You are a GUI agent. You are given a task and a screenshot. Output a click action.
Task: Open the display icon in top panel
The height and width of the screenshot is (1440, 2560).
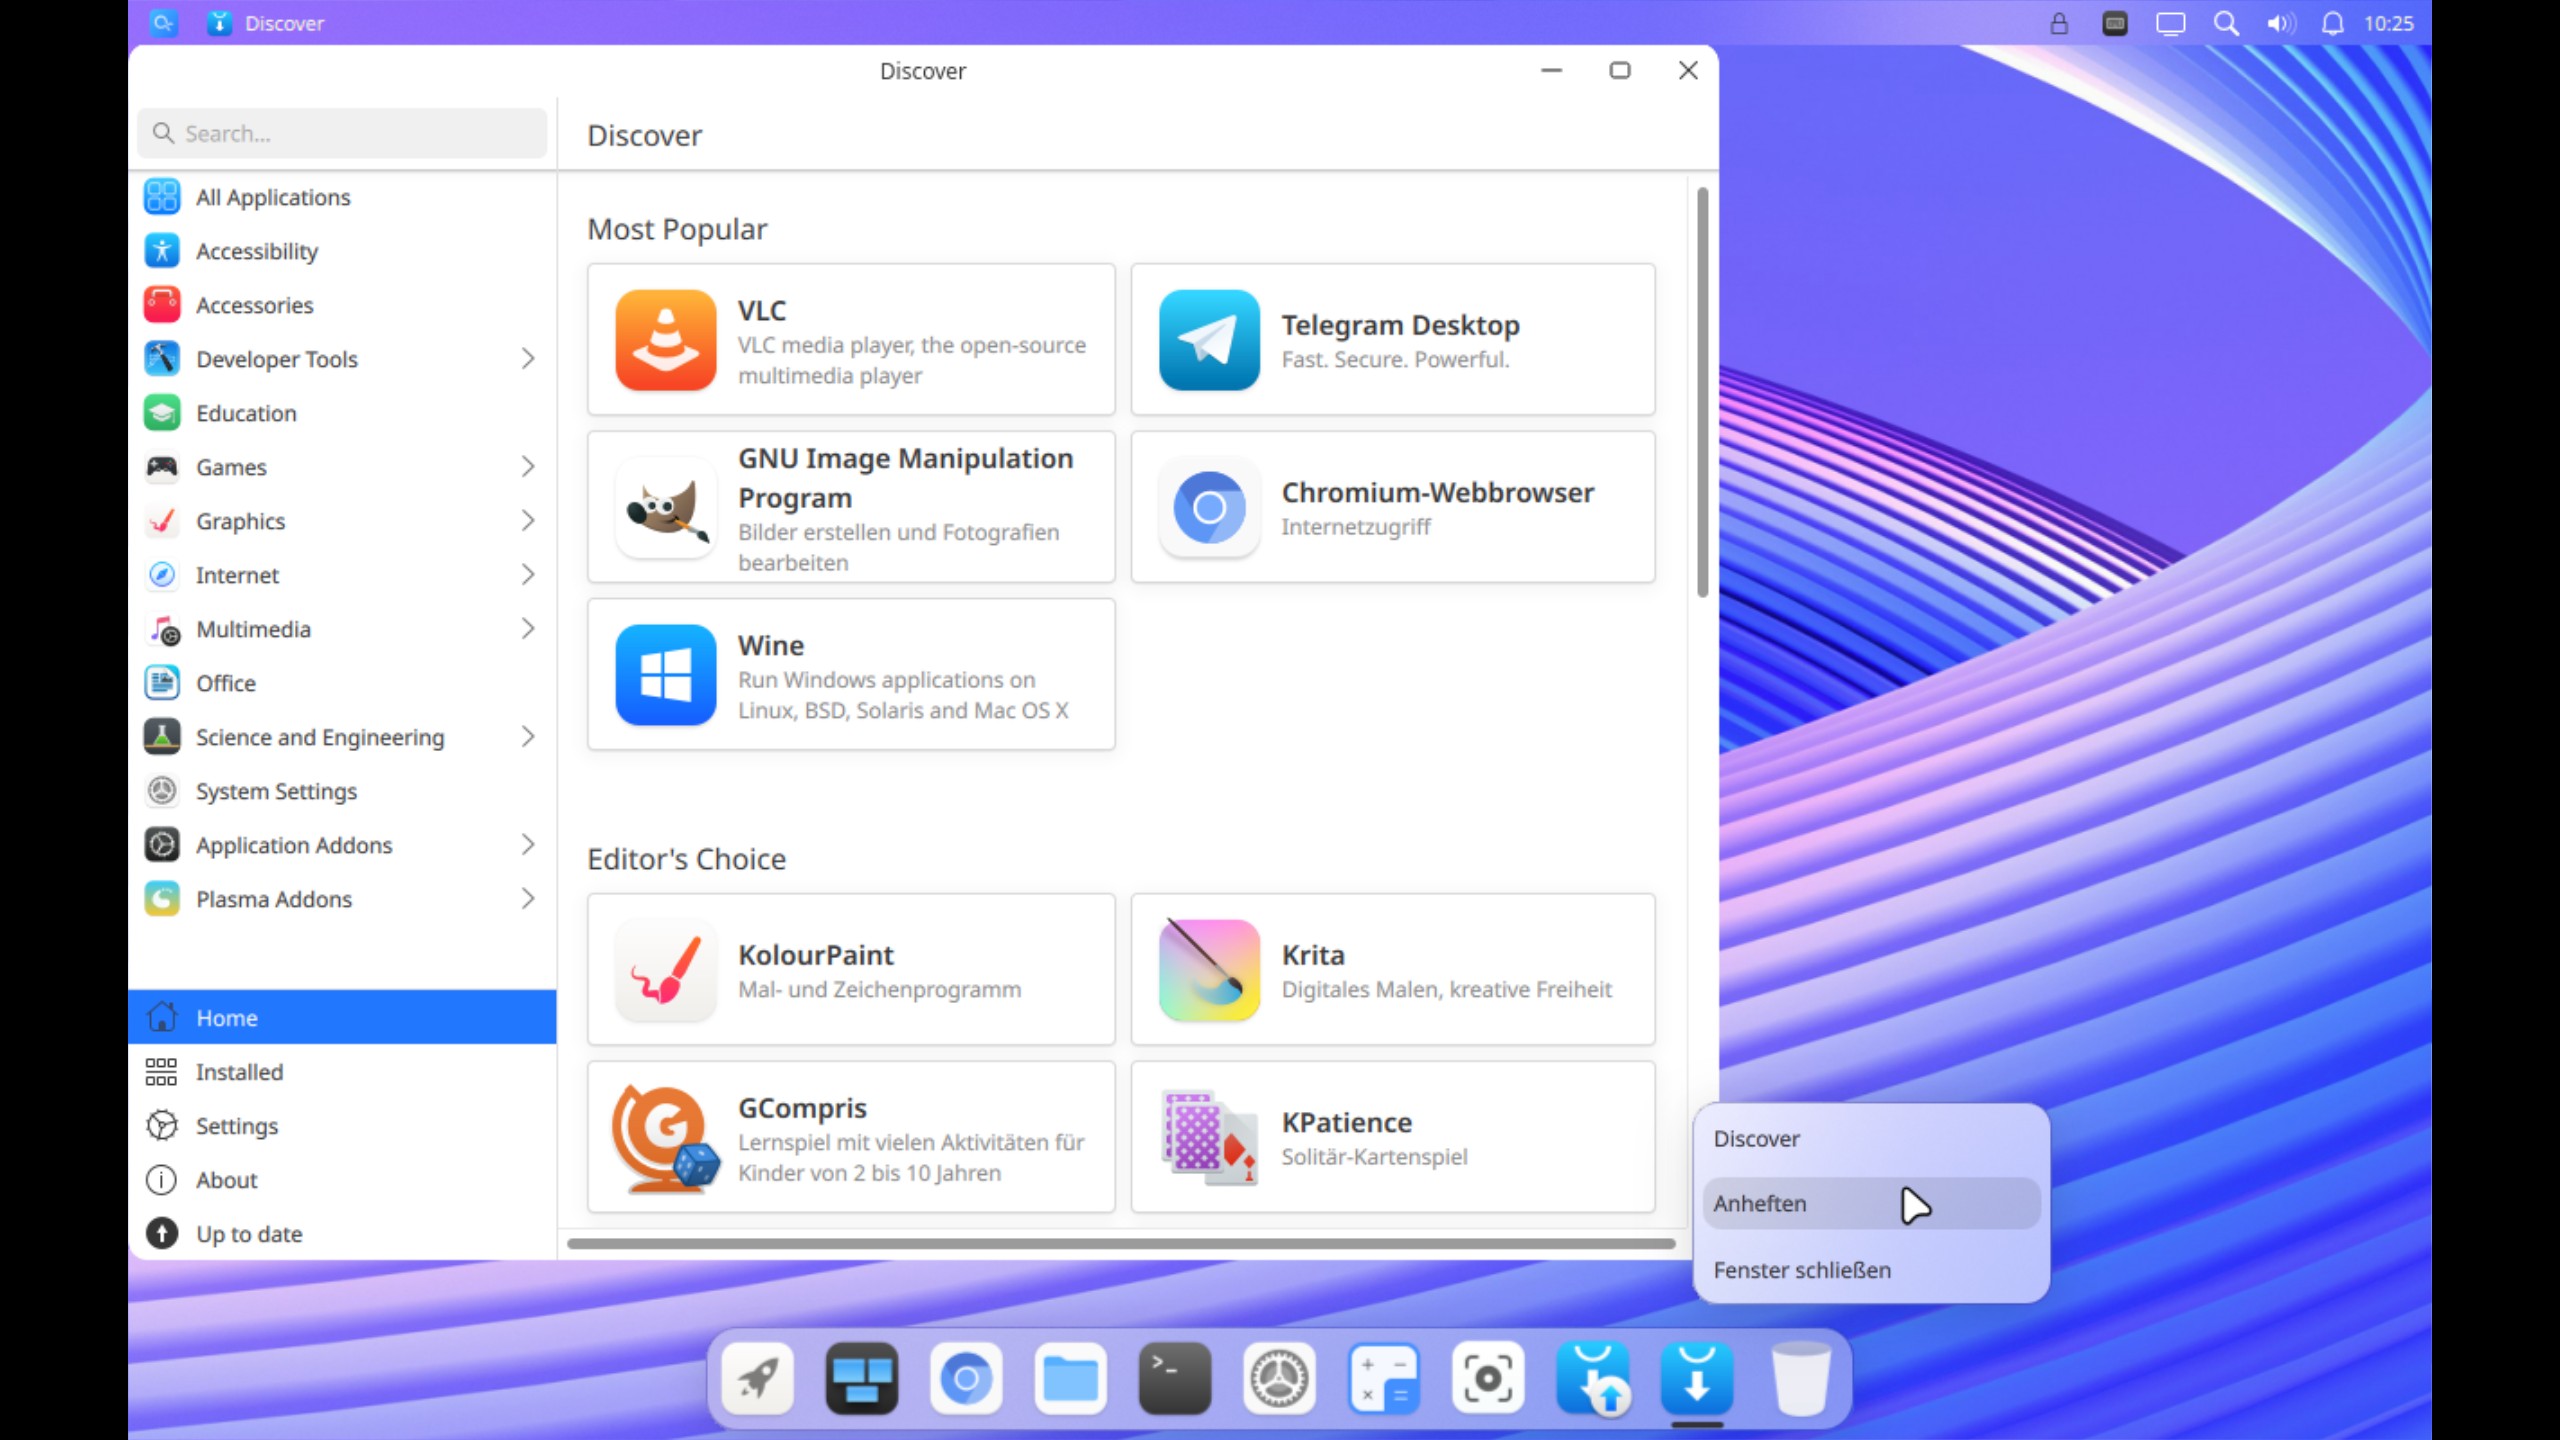(x=2170, y=23)
